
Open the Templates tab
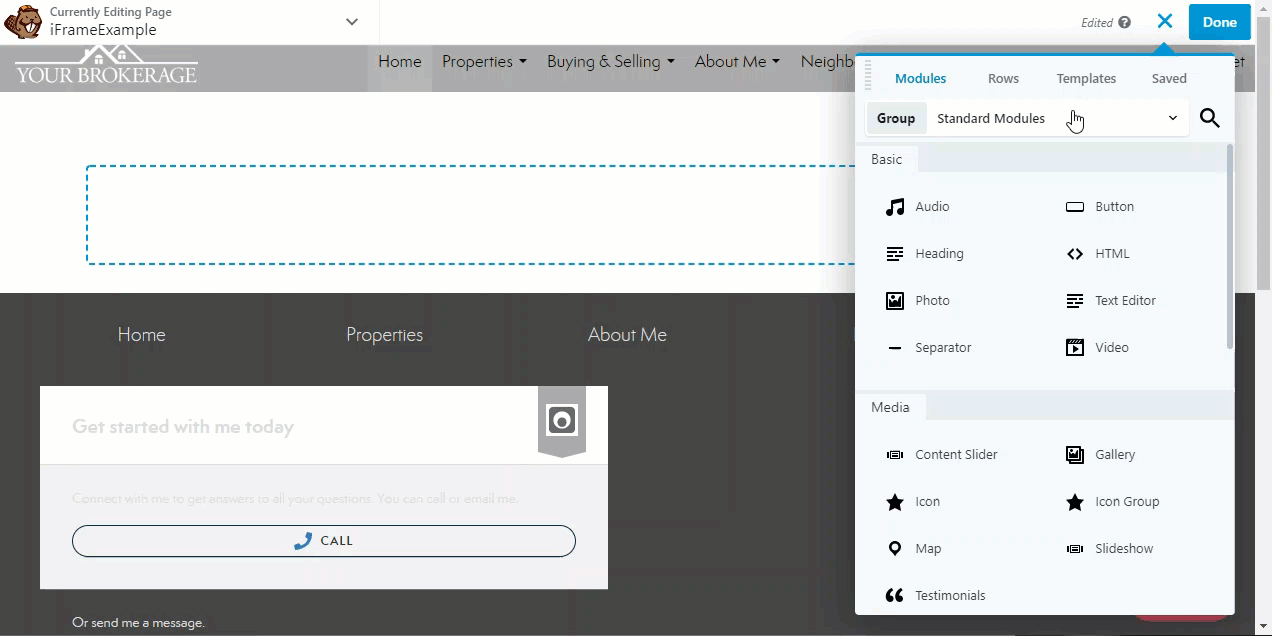(x=1086, y=79)
